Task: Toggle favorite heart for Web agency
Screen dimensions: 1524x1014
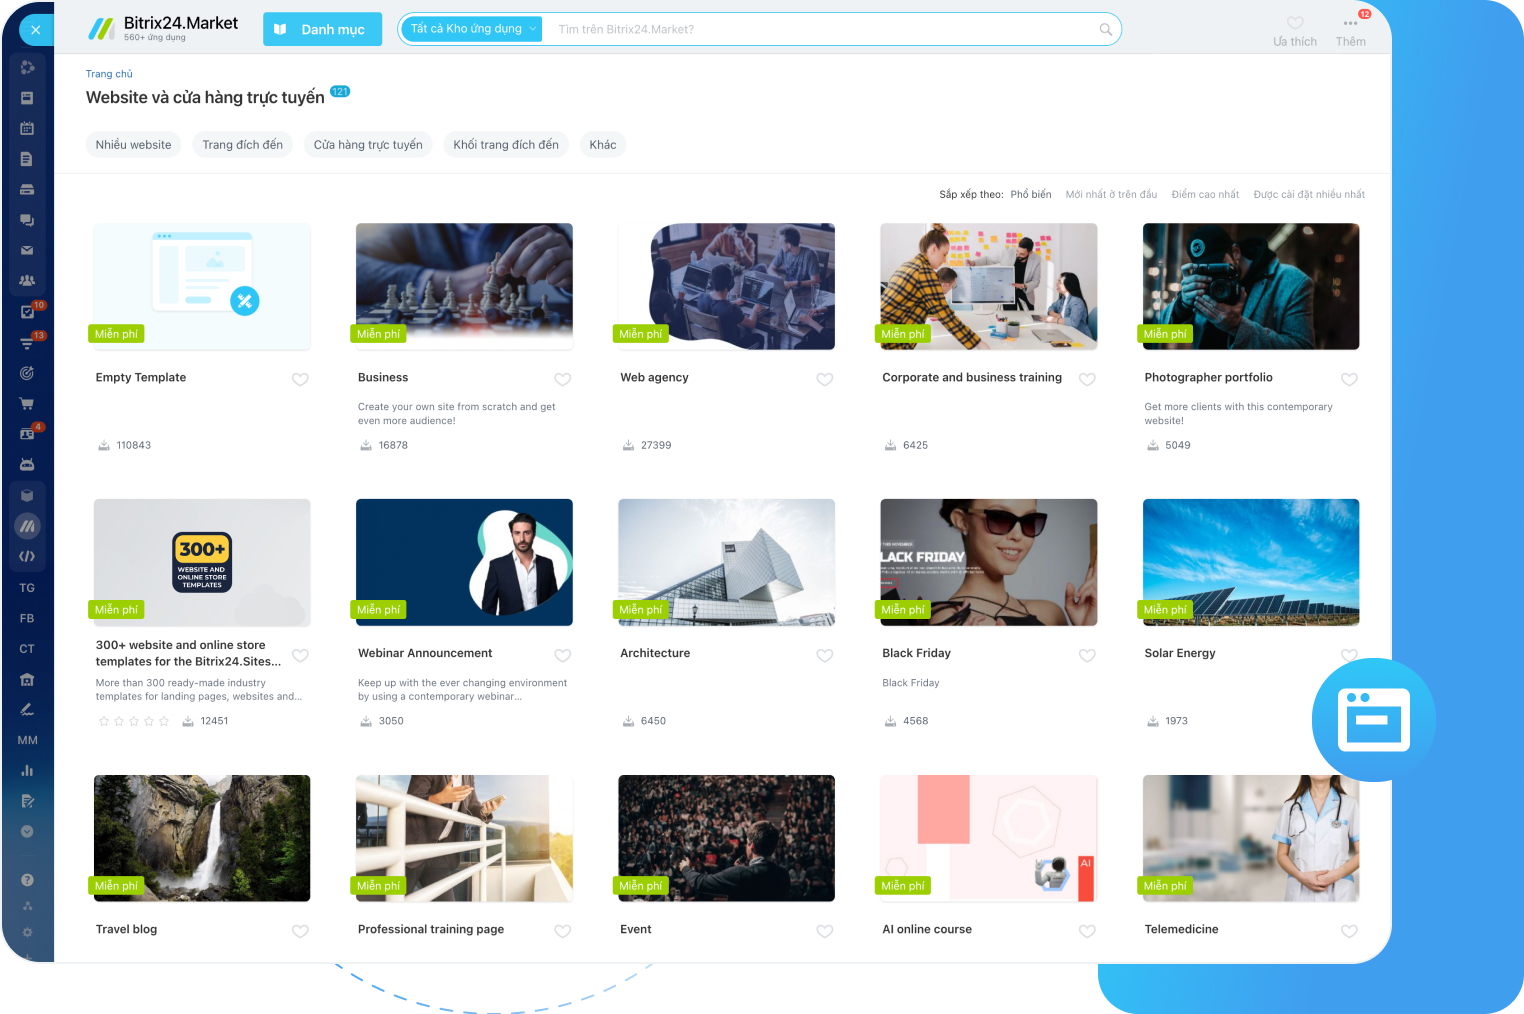Action: [824, 379]
